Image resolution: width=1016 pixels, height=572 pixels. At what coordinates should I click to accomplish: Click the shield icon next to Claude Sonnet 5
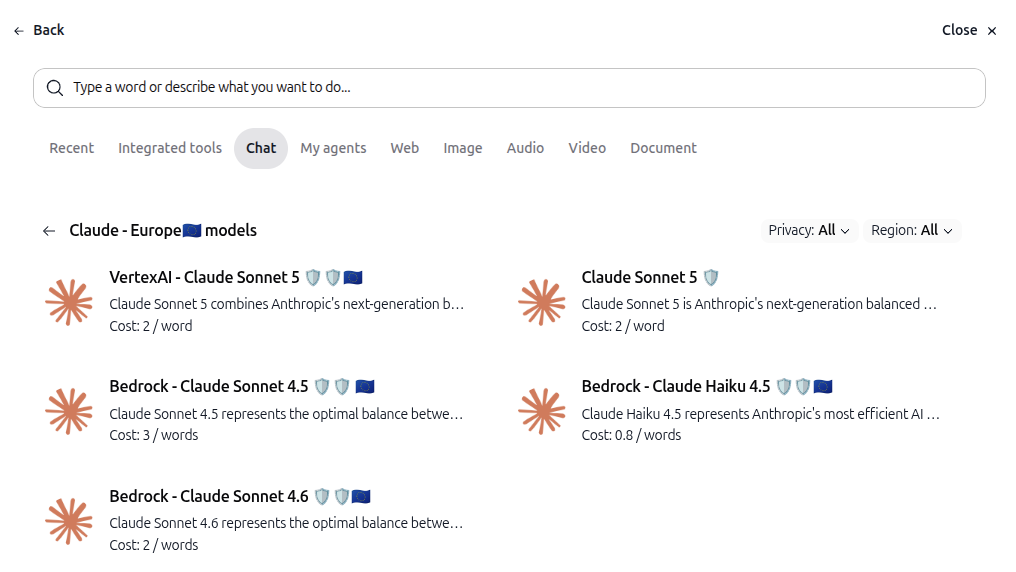click(x=711, y=278)
